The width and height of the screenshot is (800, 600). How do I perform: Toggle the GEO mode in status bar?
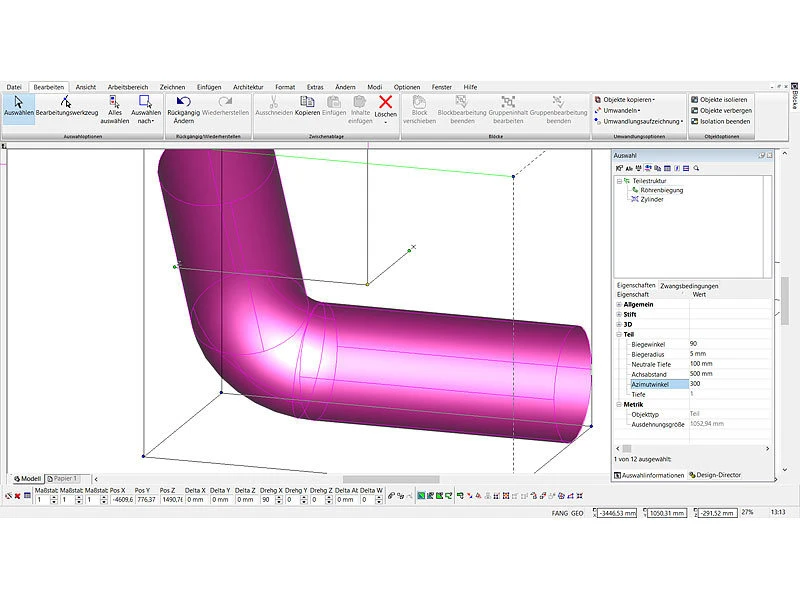(x=577, y=512)
